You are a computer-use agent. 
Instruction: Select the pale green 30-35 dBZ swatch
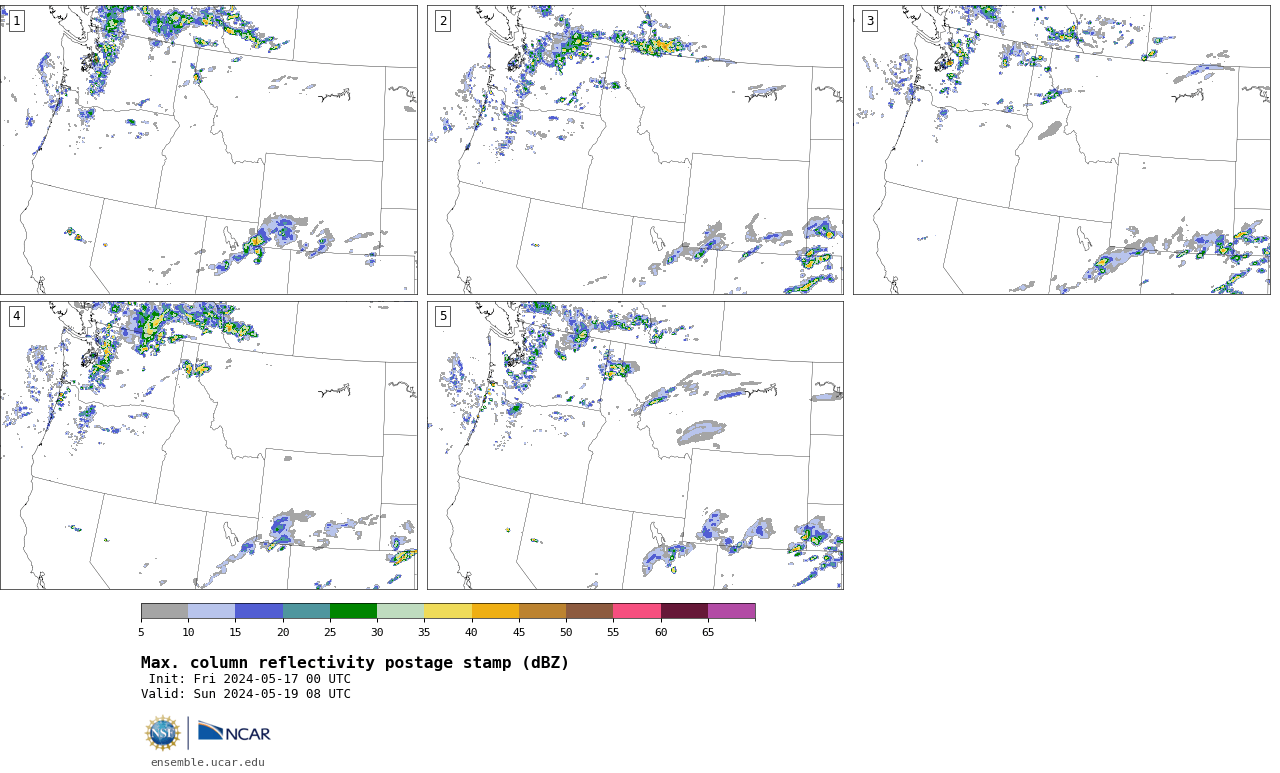[x=400, y=611]
